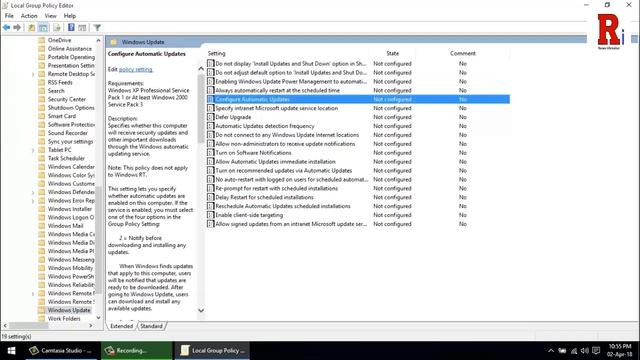Screen dimensions: 640x360
Task: Select the Smart Card folder in tree
Action: [62, 116]
